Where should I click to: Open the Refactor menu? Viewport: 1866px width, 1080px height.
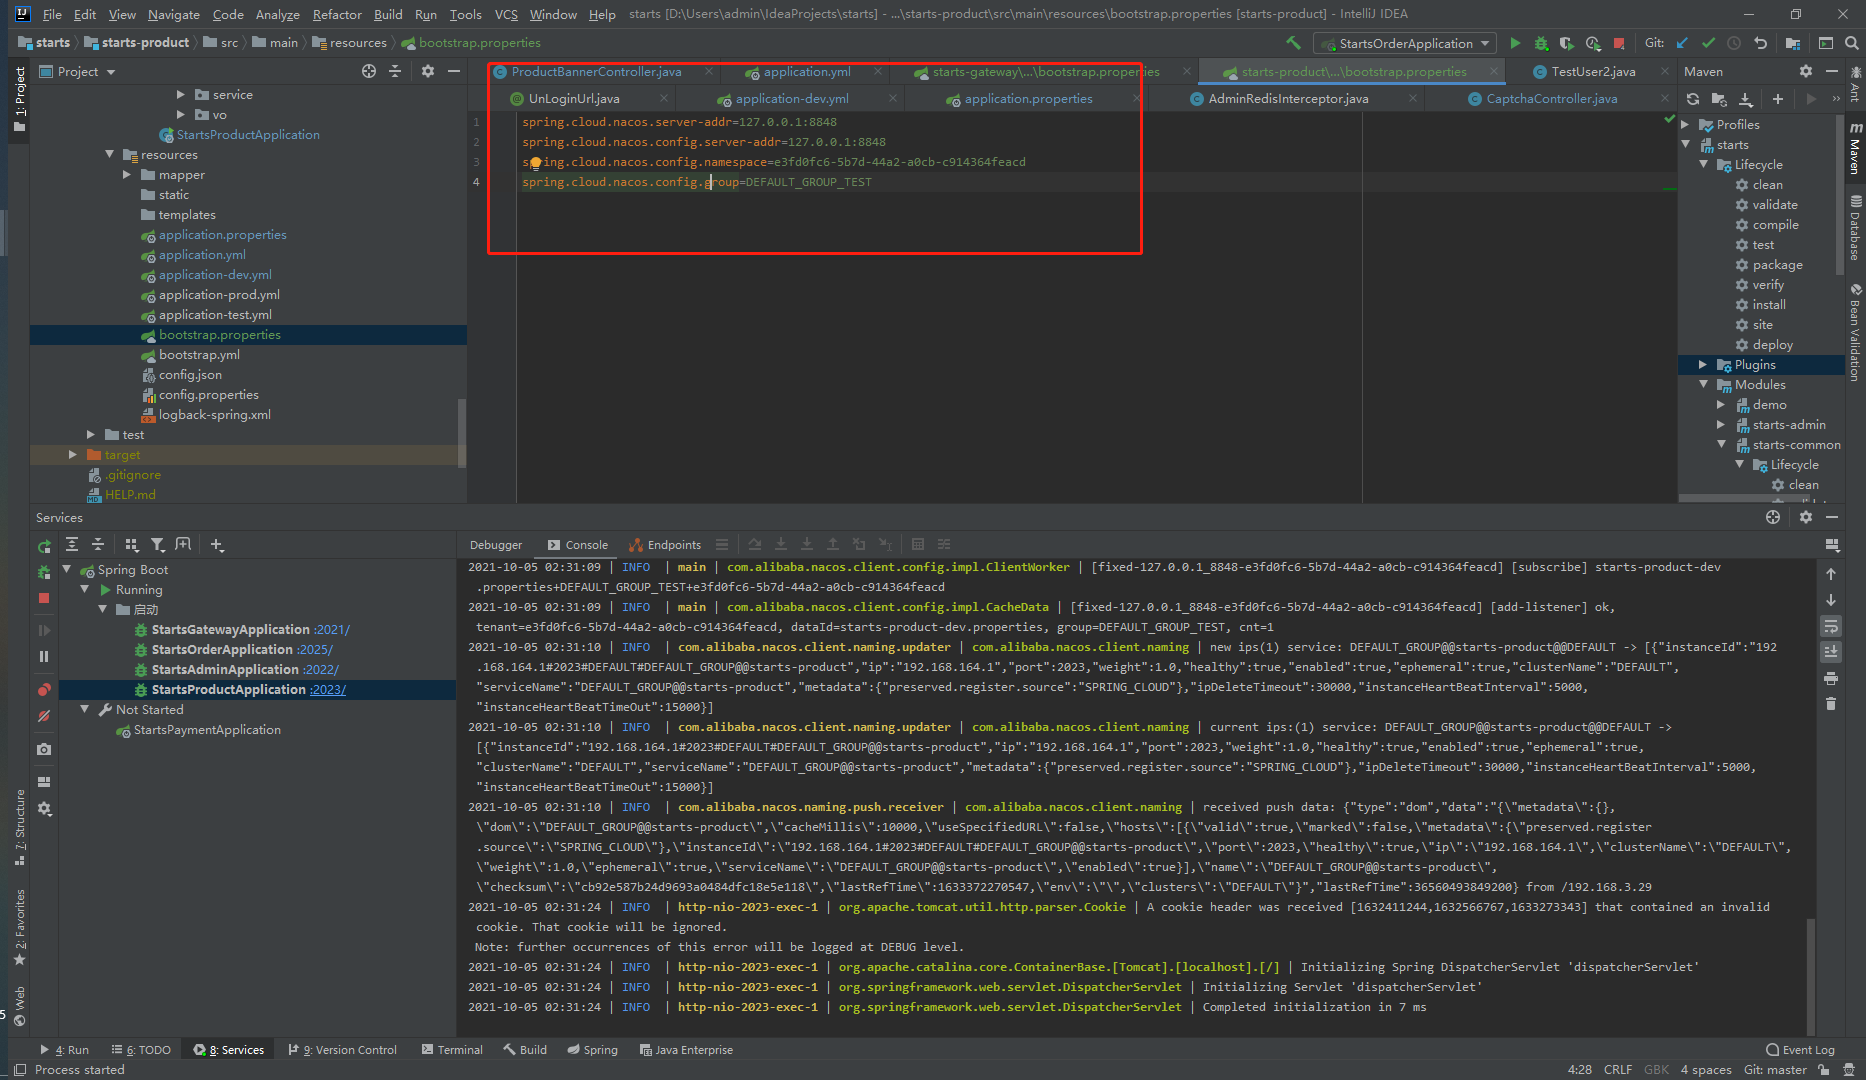[337, 14]
